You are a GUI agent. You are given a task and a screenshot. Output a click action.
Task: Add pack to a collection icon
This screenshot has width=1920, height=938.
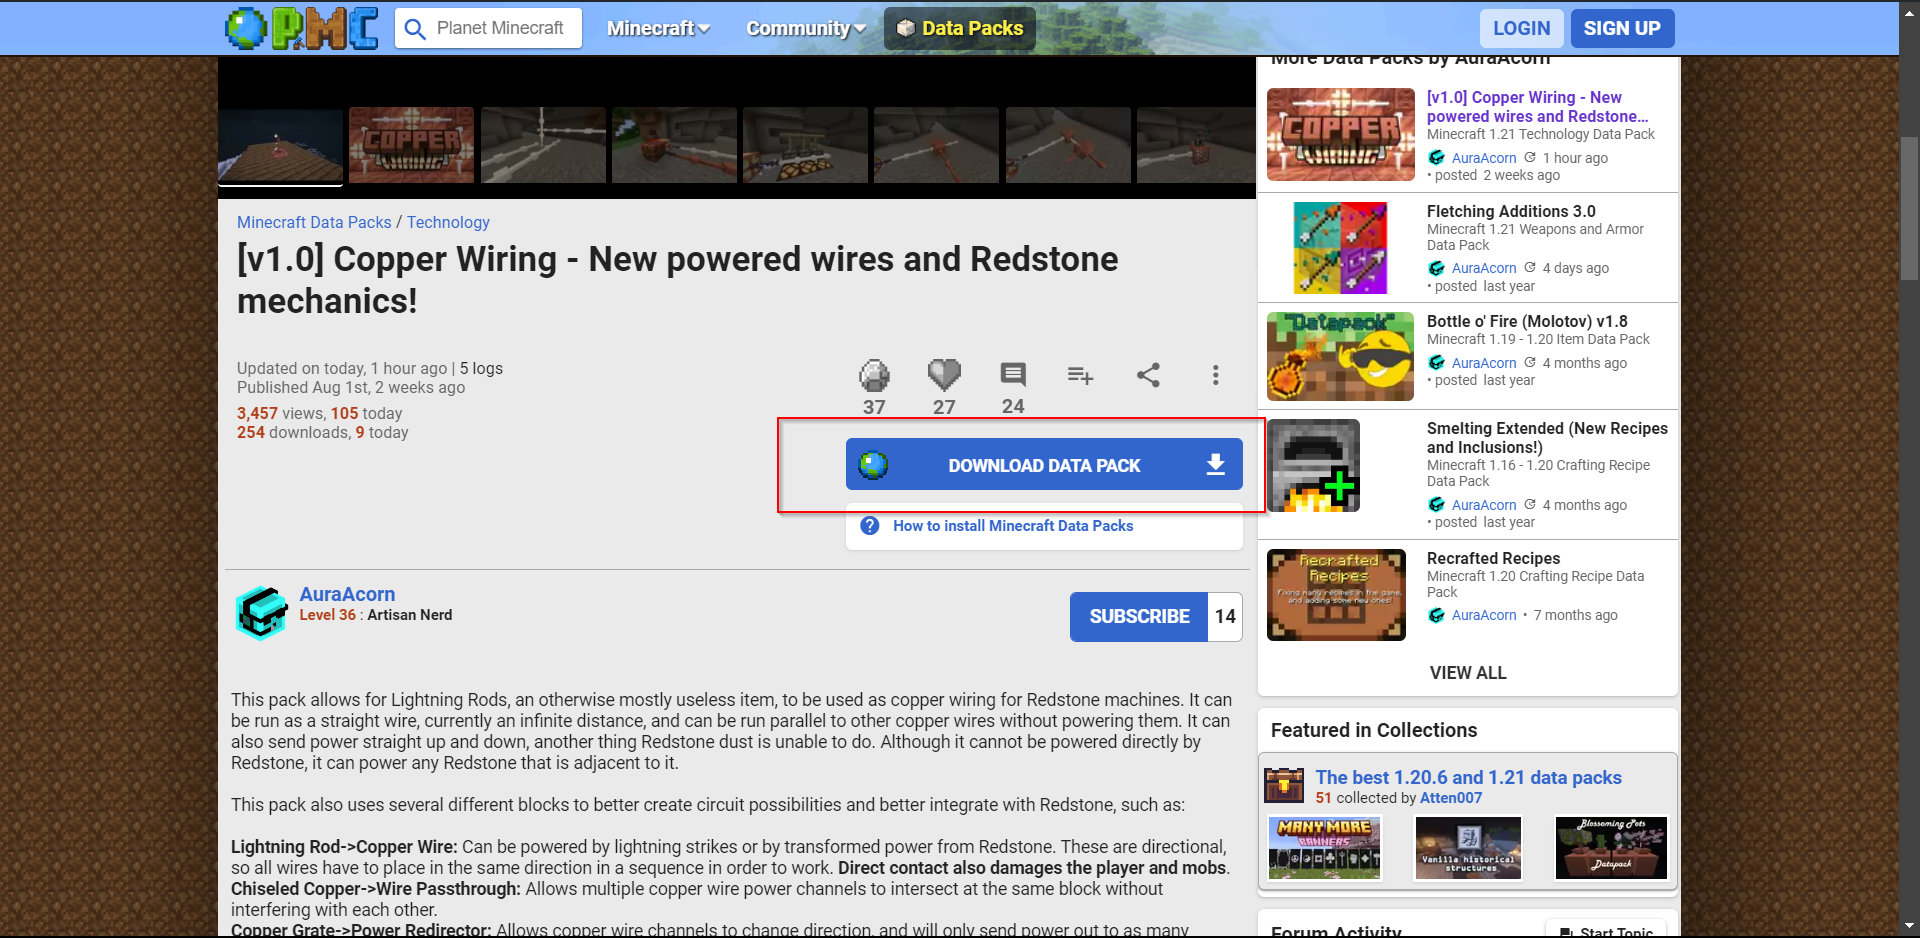[x=1080, y=375]
